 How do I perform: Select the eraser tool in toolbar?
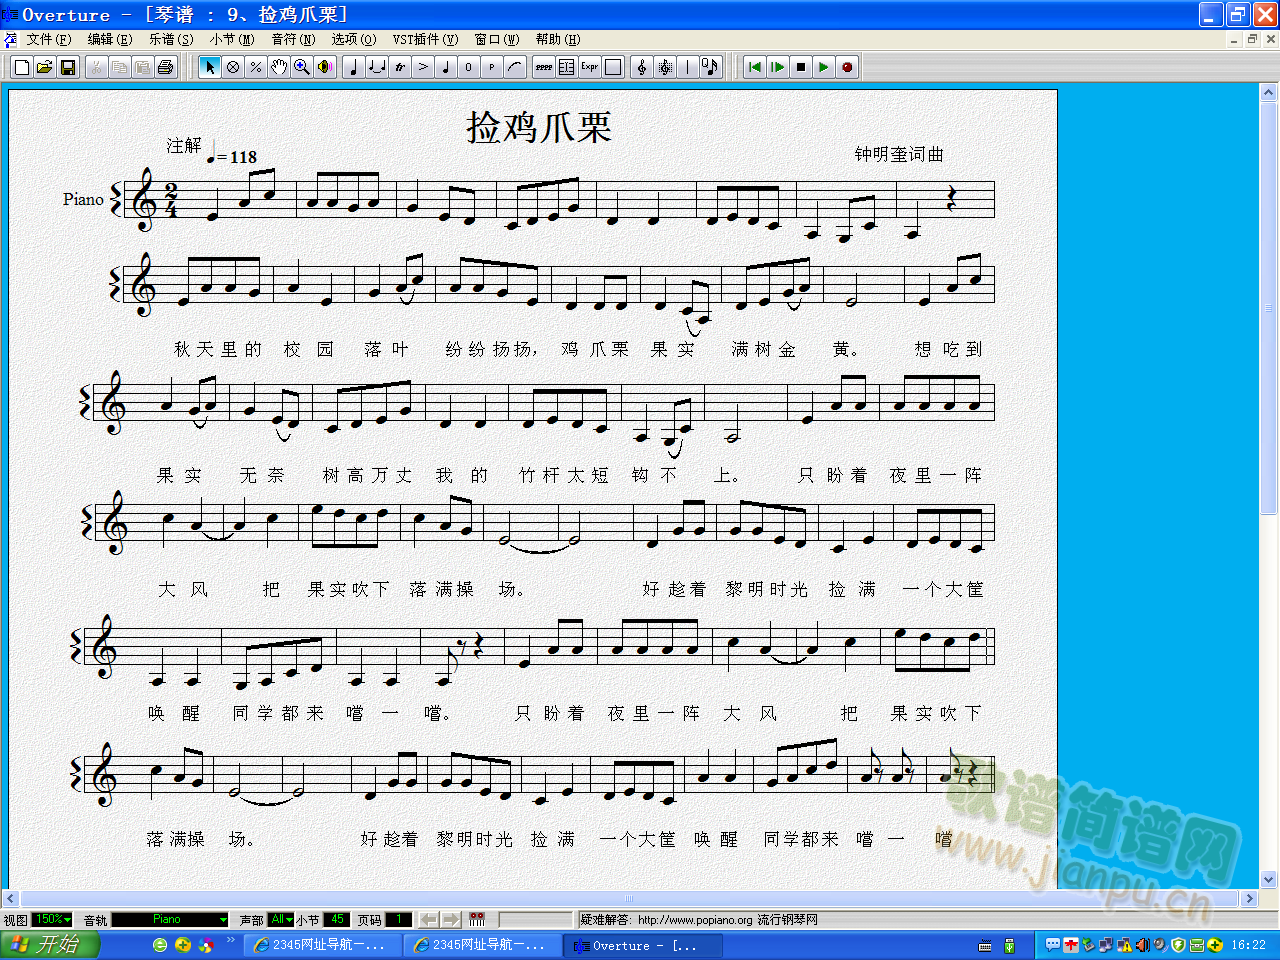(233, 67)
